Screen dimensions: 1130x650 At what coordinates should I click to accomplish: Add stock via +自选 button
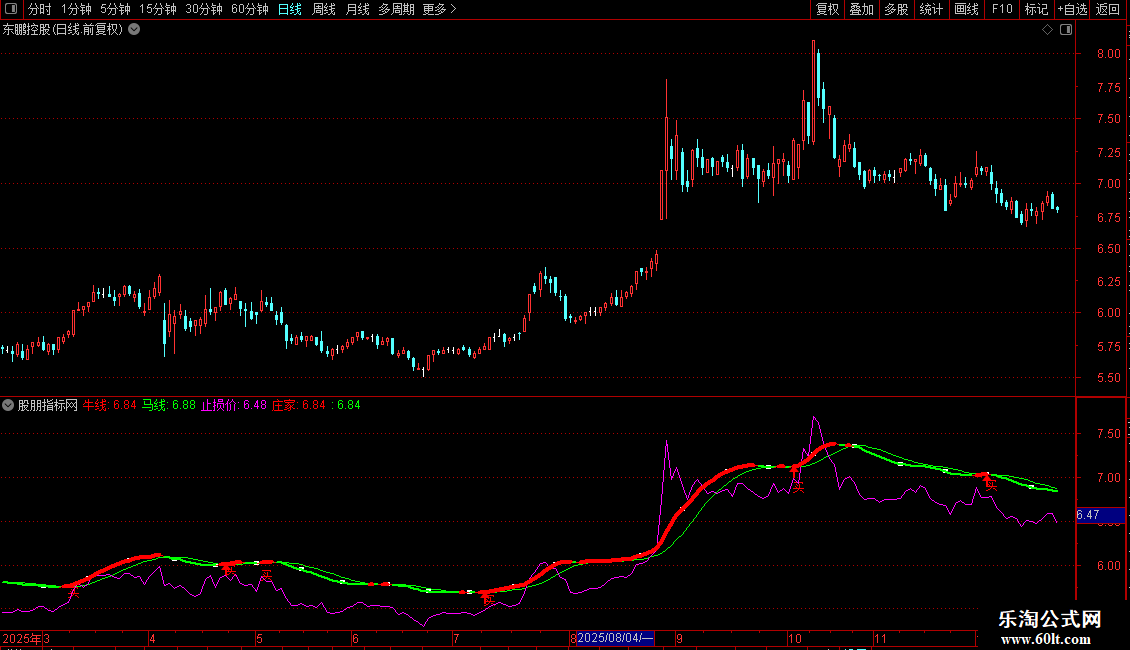(1072, 9)
